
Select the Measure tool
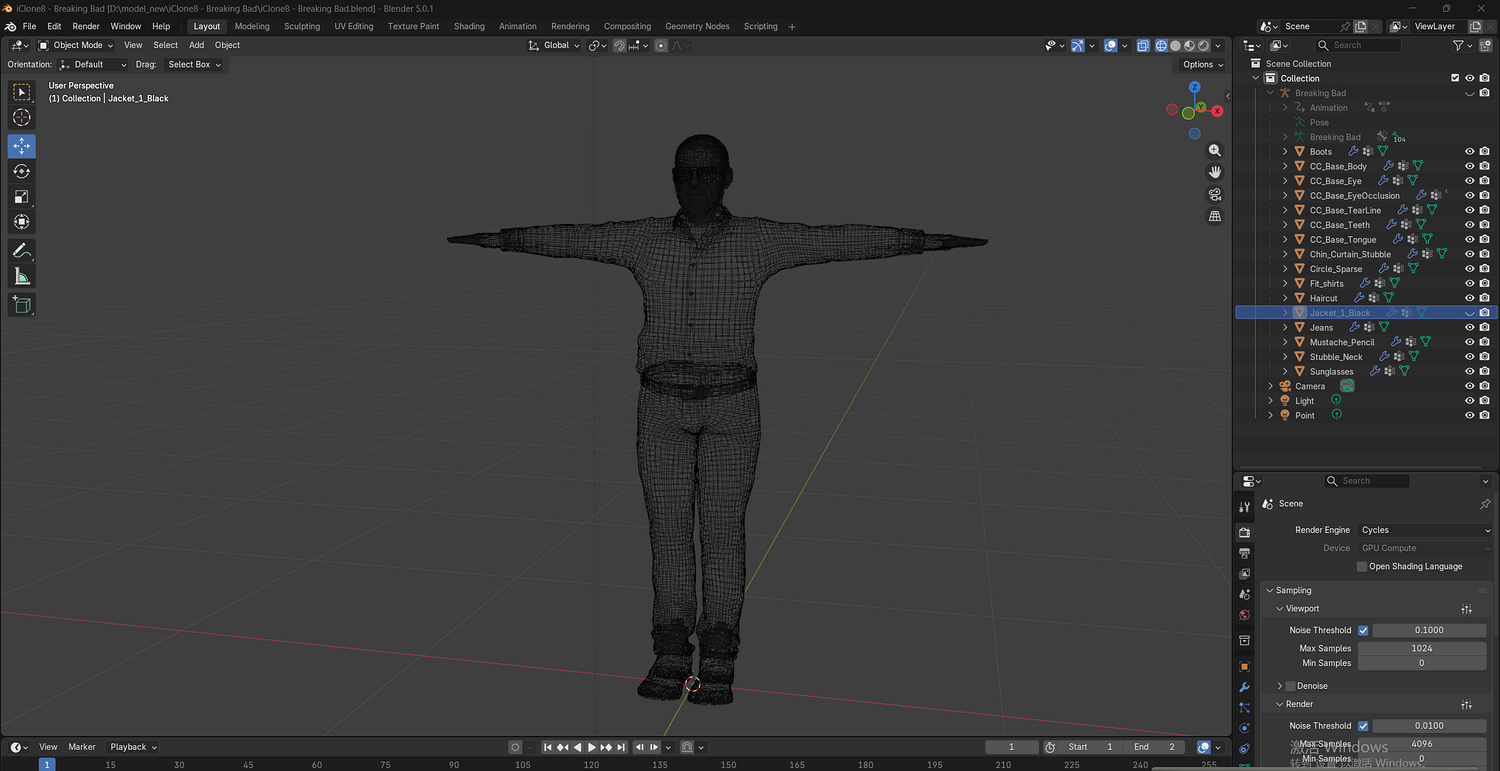tap(21, 276)
